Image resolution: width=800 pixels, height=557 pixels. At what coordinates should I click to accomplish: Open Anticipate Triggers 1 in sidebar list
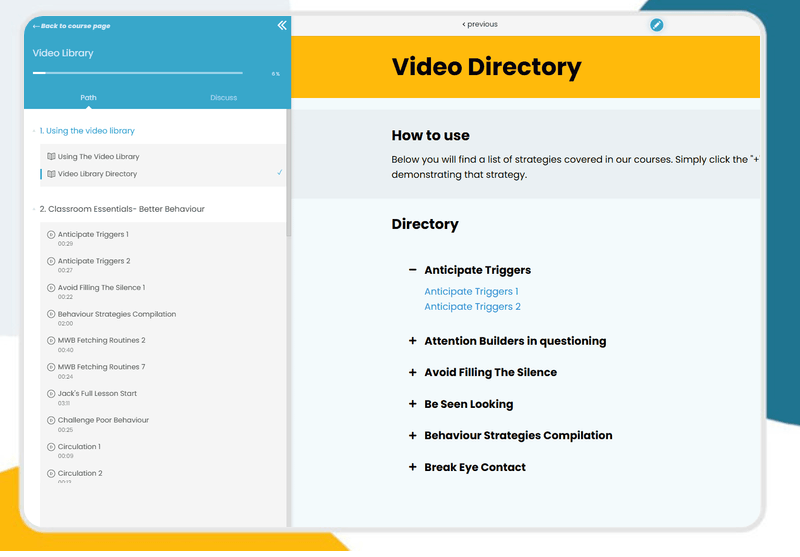tap(93, 234)
